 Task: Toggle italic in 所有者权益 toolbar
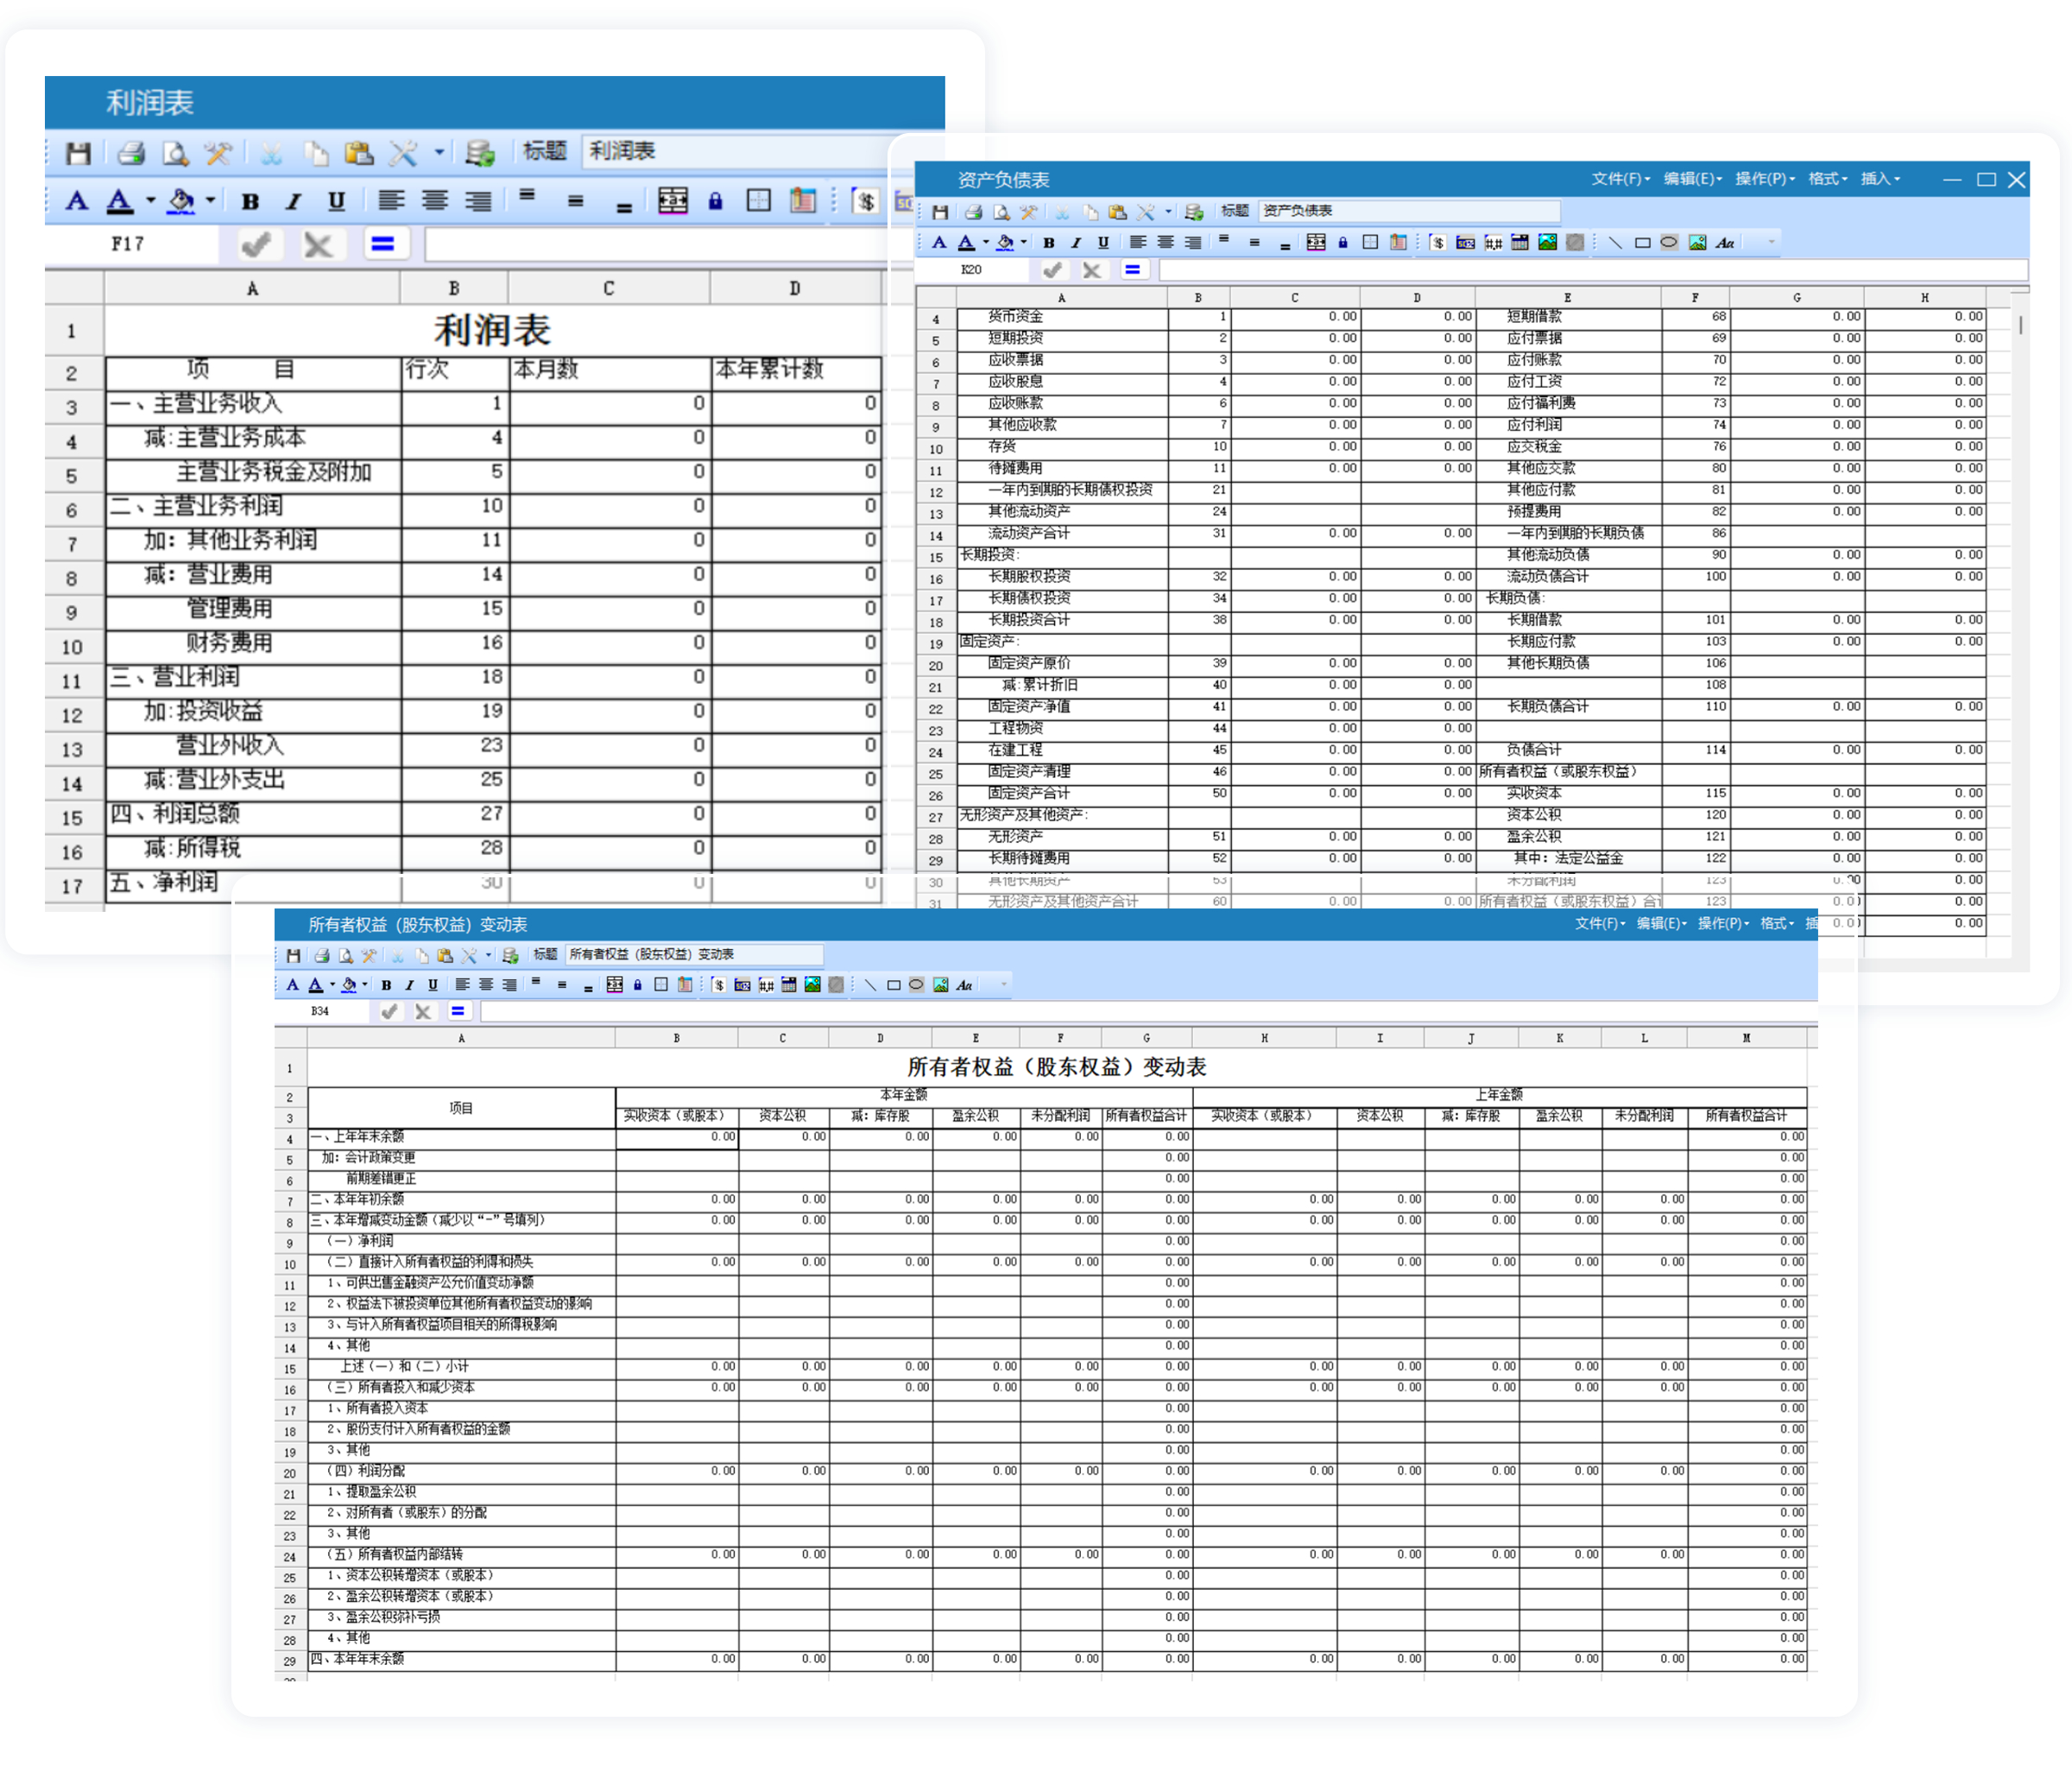[x=409, y=985]
